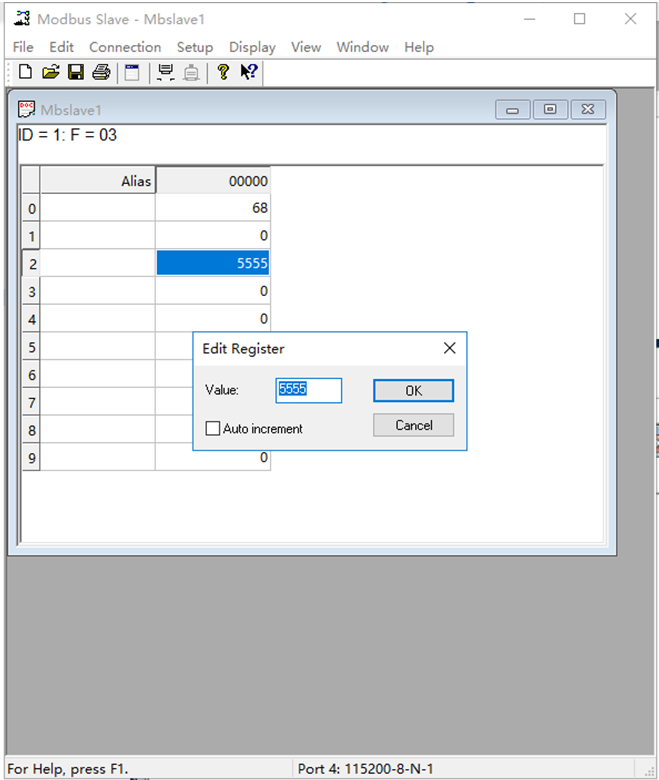
Task: Click the context help arrow icon
Action: (x=249, y=72)
